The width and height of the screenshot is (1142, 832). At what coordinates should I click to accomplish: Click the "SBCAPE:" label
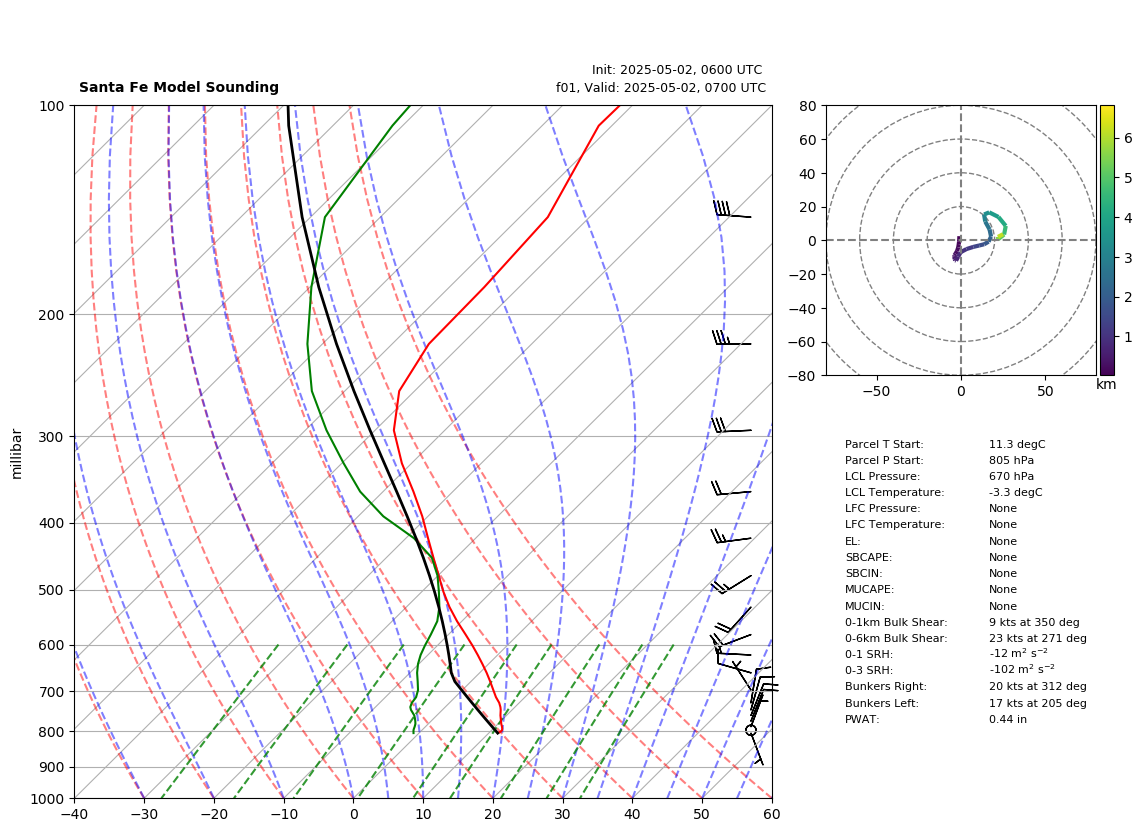click(868, 557)
